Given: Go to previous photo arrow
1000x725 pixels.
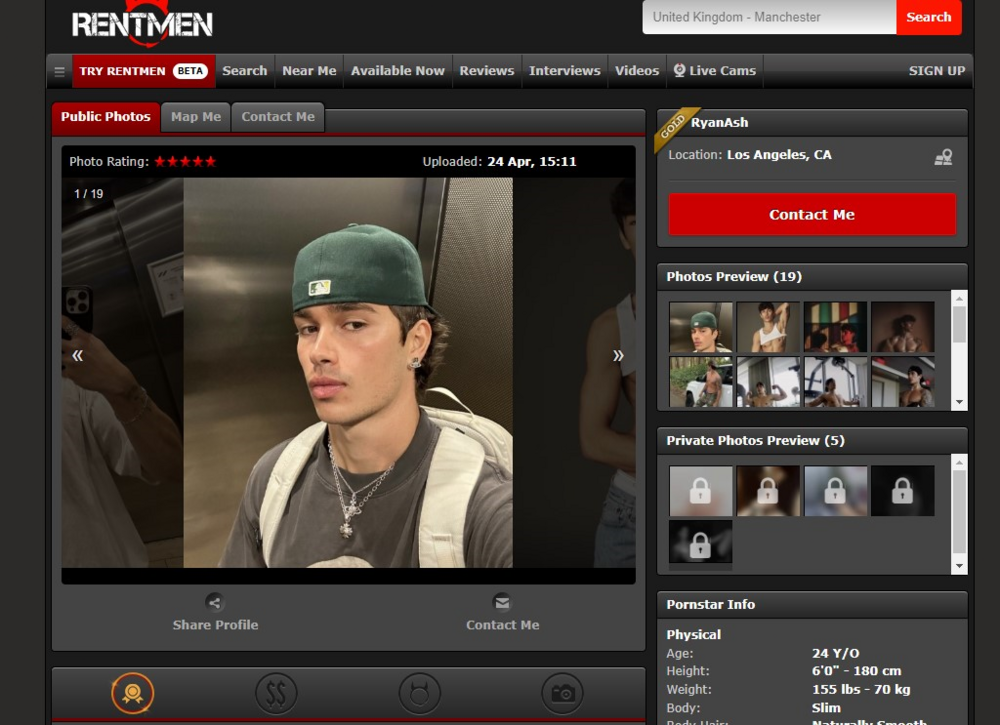Looking at the screenshot, I should [x=77, y=355].
